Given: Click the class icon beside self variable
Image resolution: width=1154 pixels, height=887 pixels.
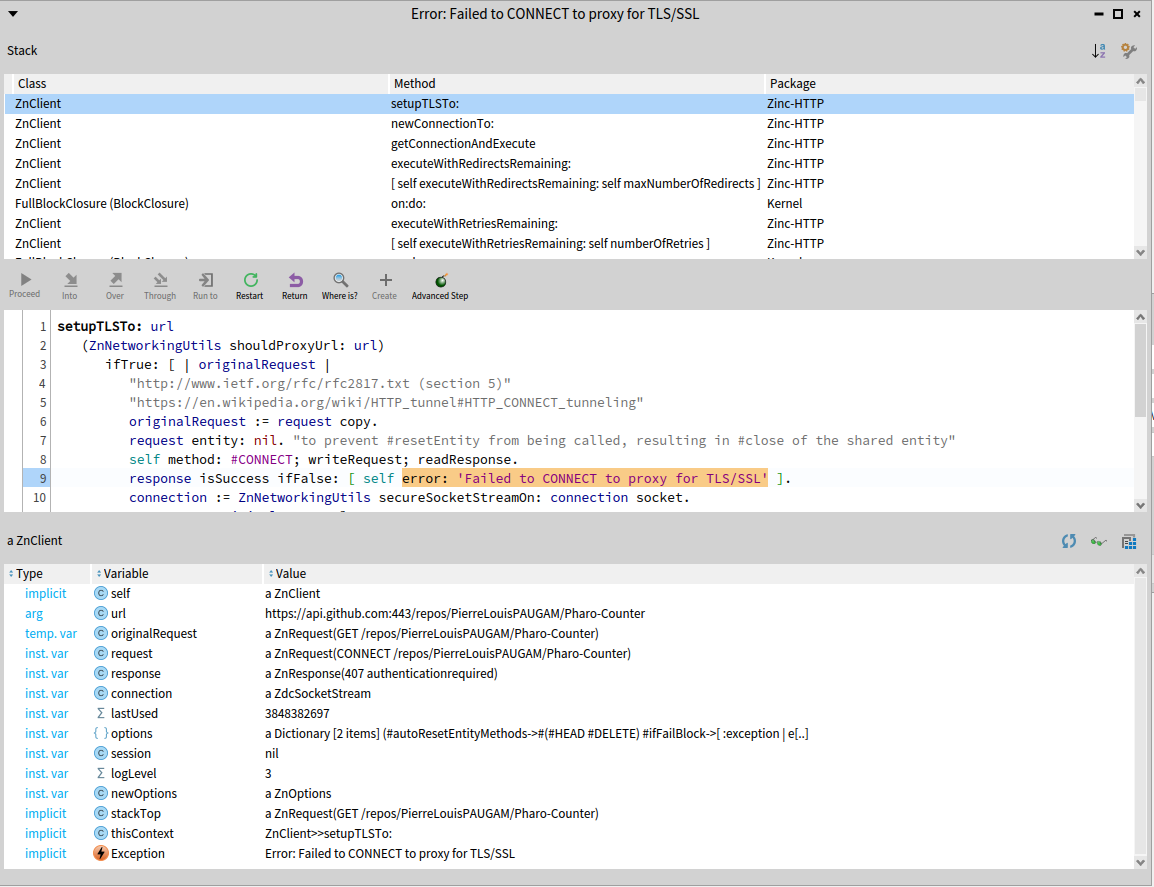Looking at the screenshot, I should pyautogui.click(x=101, y=593).
